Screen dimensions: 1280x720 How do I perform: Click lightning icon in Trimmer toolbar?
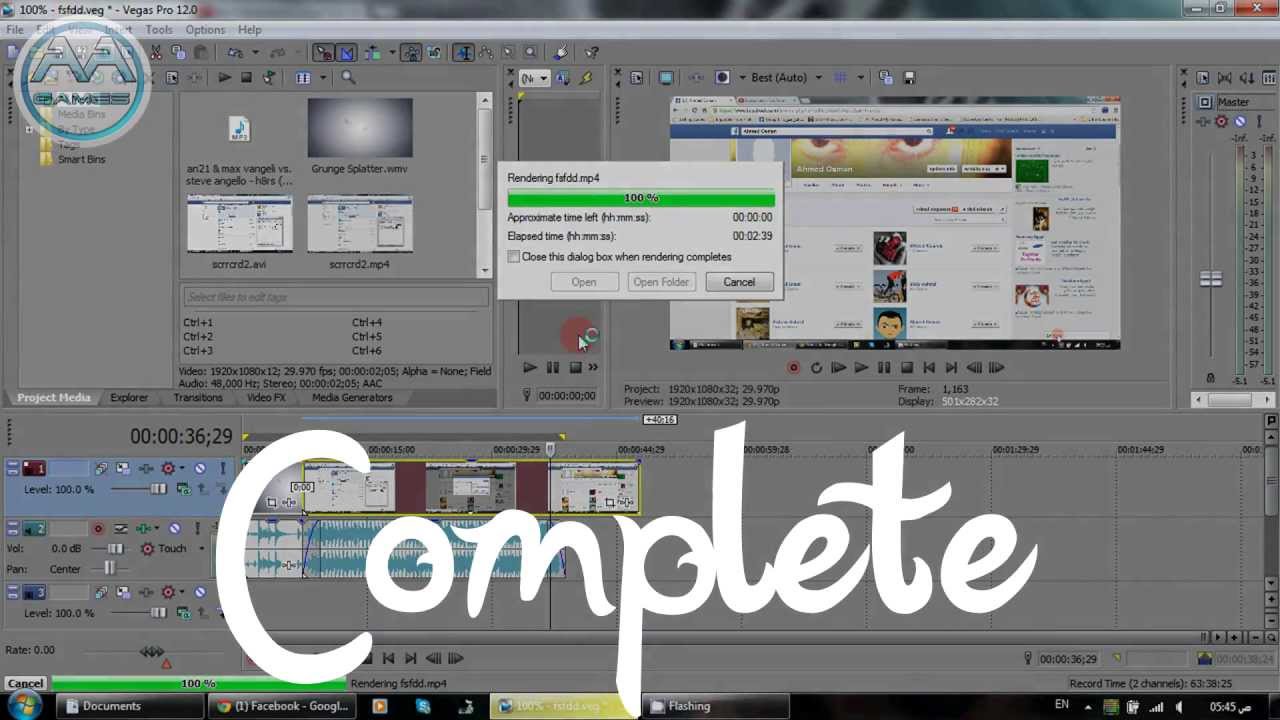coord(586,77)
